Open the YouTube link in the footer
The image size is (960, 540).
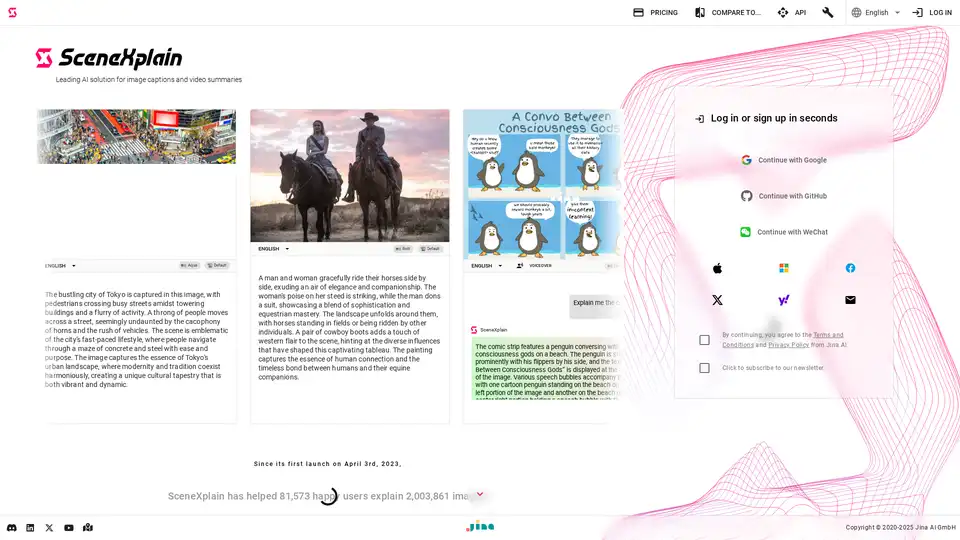(69, 527)
